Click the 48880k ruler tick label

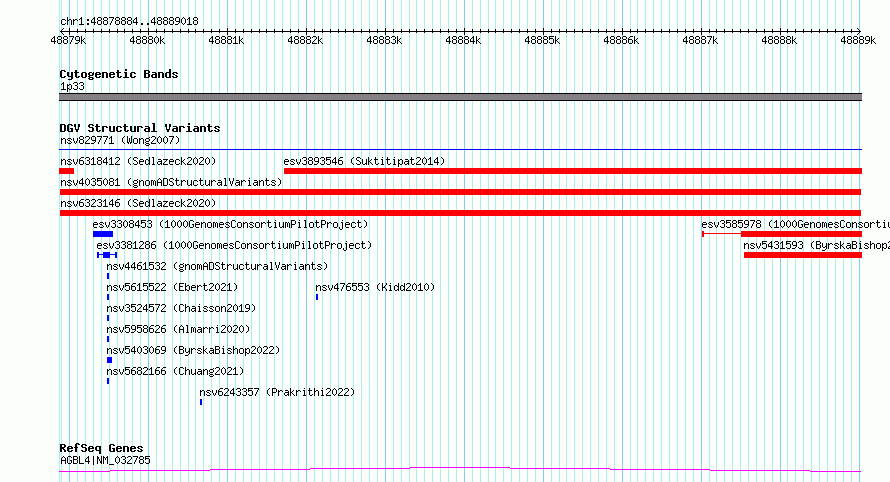147,40
